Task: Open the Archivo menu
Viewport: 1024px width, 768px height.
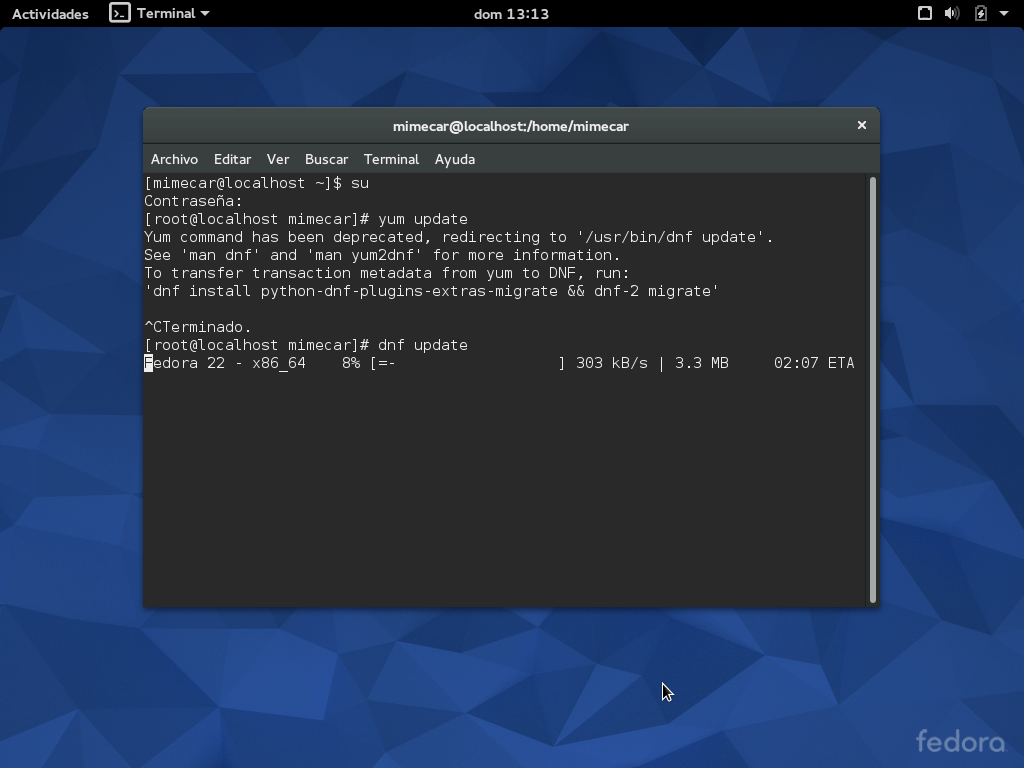Action: (174, 159)
